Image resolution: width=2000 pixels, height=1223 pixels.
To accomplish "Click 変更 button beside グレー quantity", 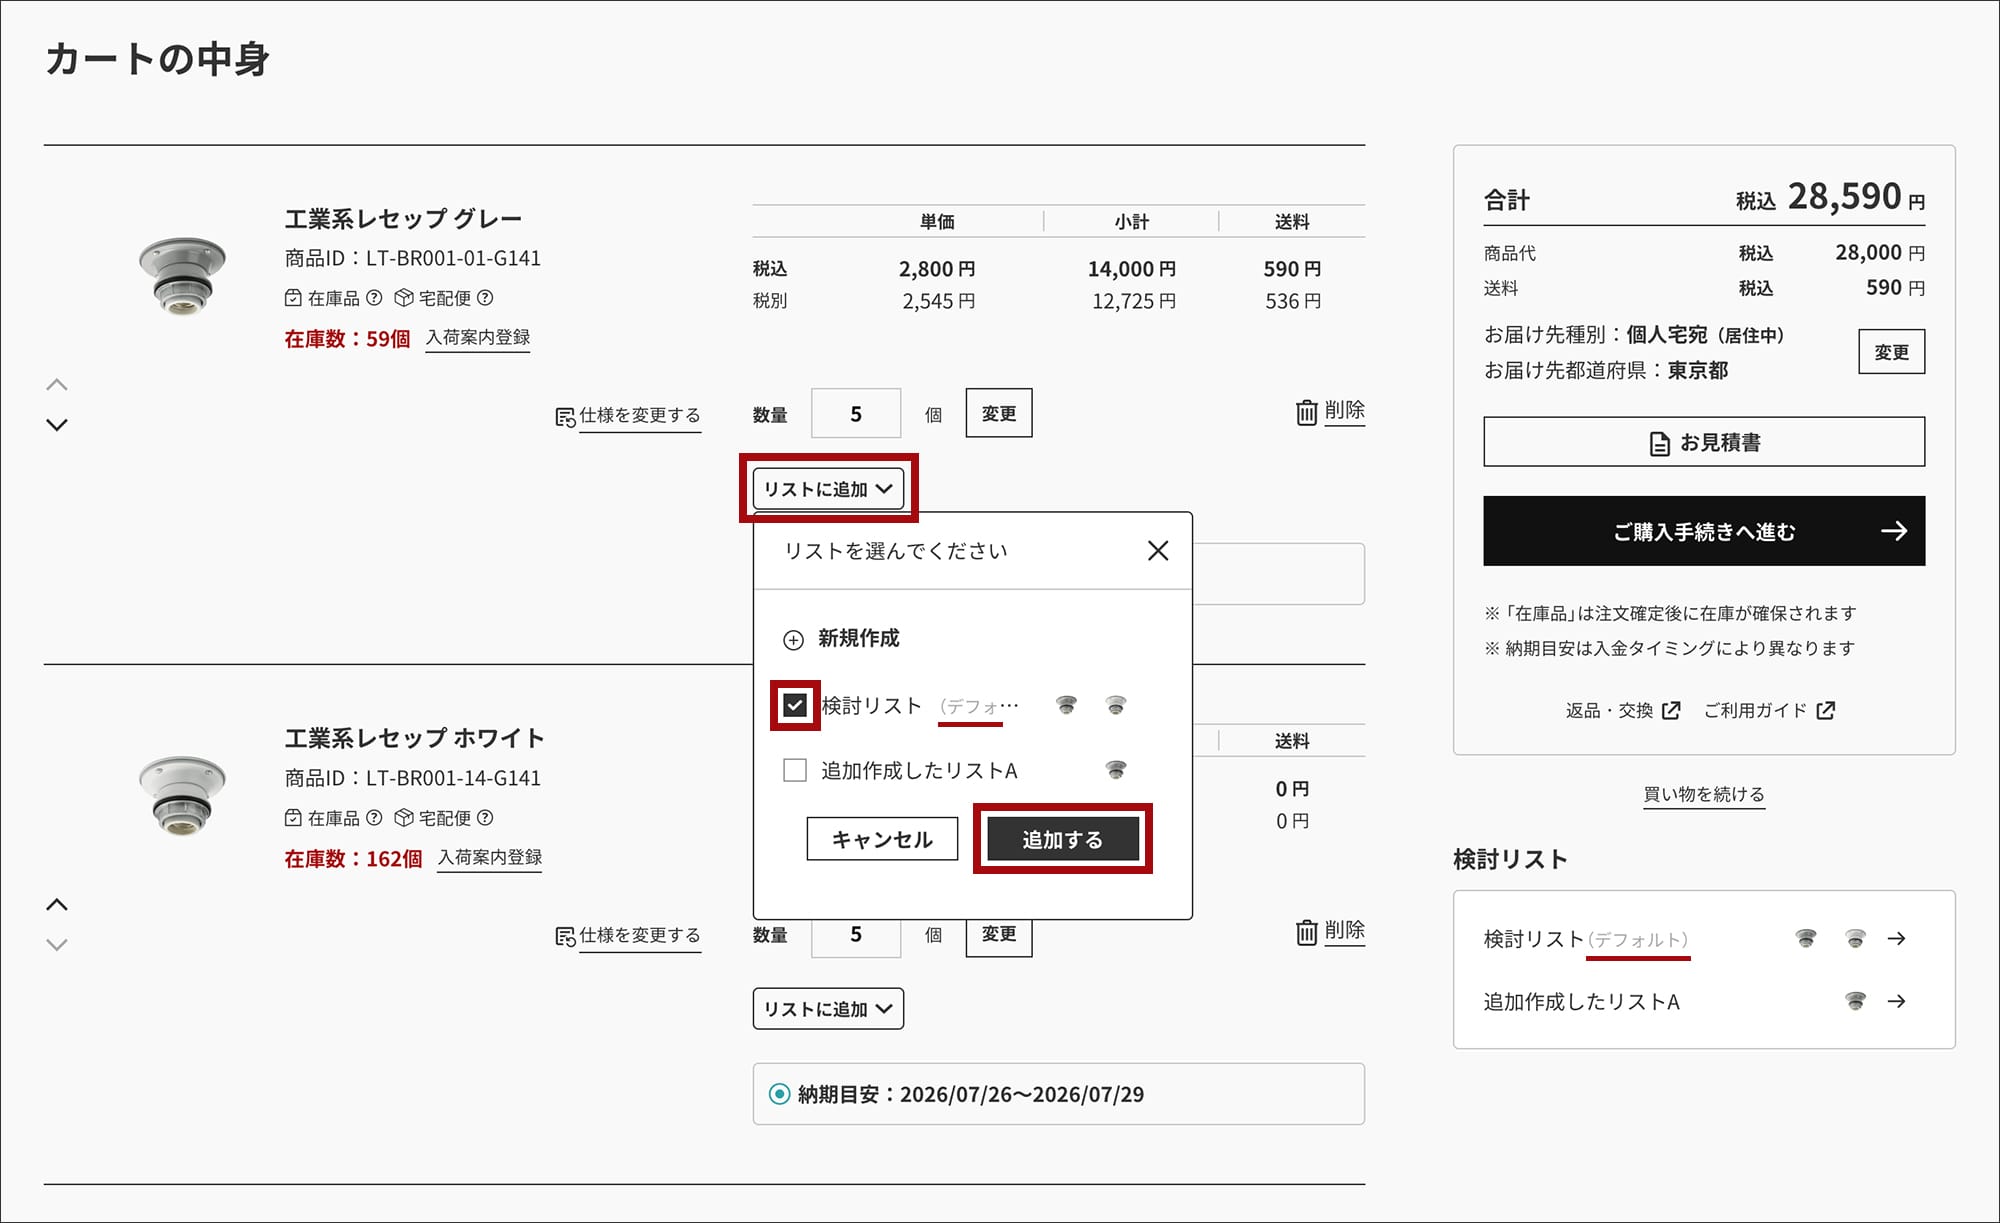I will [x=999, y=414].
